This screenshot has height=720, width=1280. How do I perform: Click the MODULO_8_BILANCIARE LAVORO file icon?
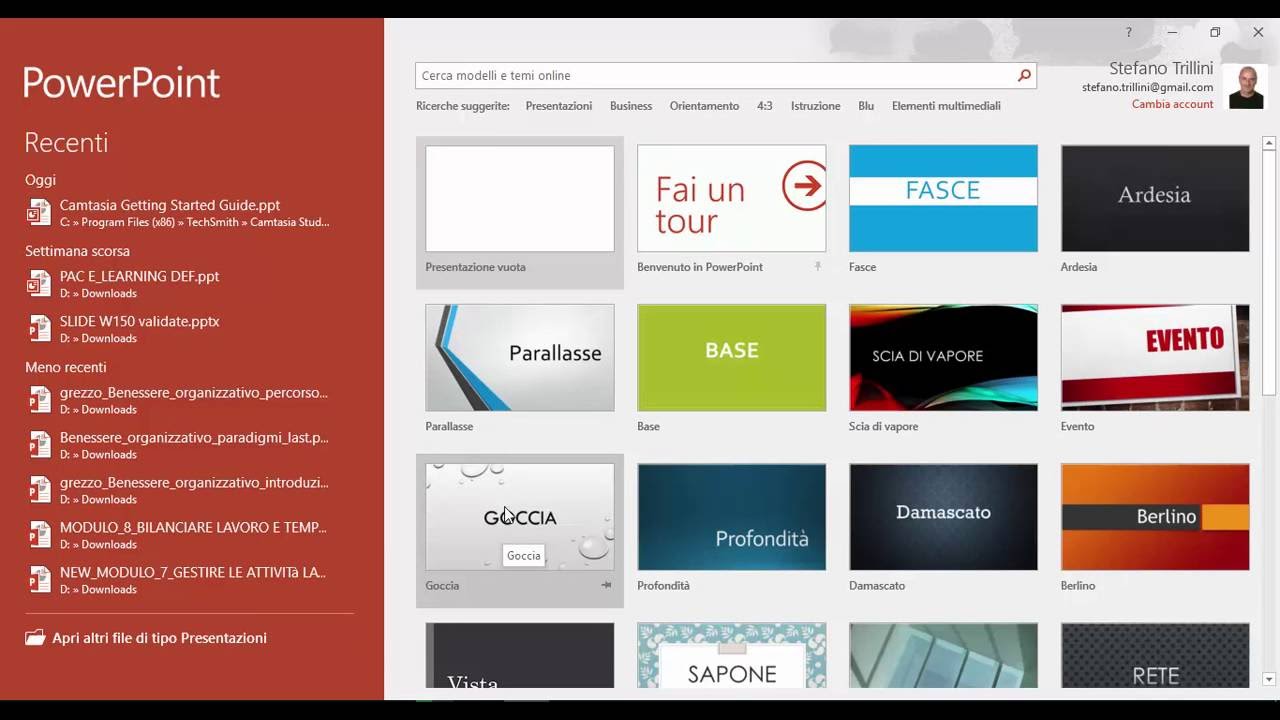pyautogui.click(x=38, y=534)
